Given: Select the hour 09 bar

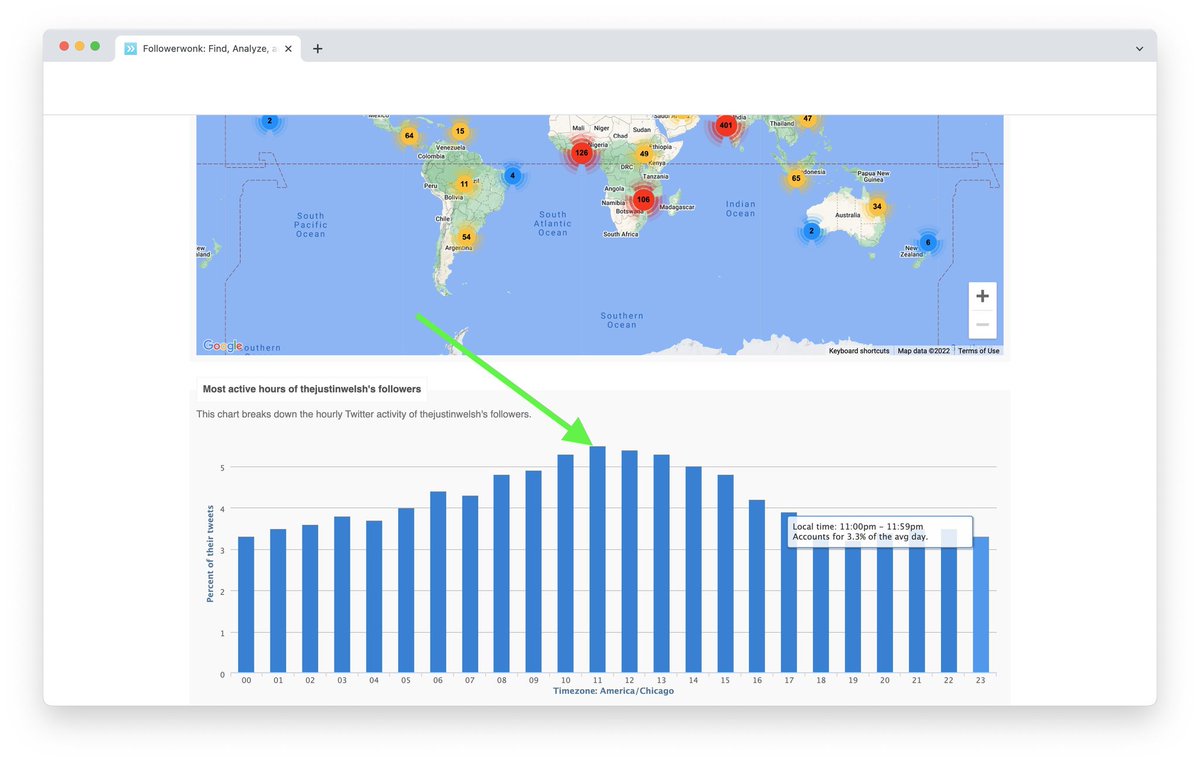Looking at the screenshot, I should [534, 571].
